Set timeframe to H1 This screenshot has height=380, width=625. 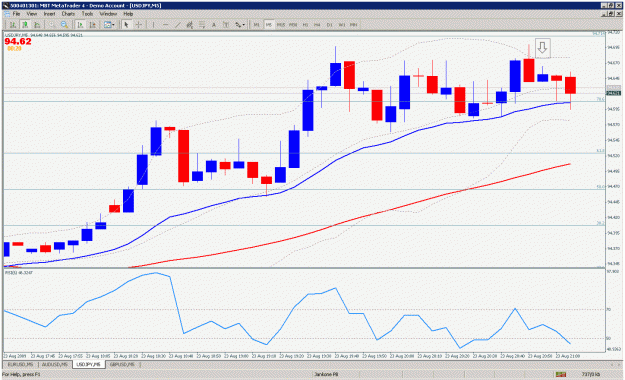point(305,25)
